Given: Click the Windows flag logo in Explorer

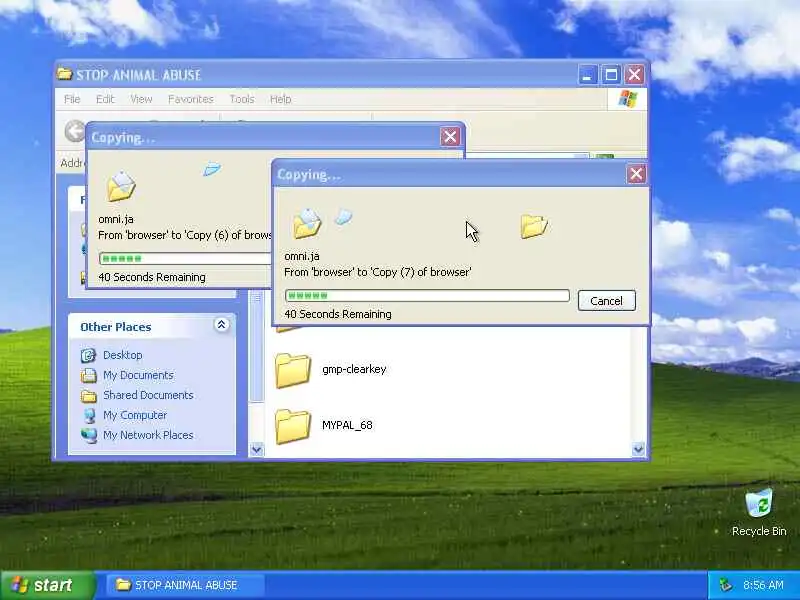Looking at the screenshot, I should (x=628, y=99).
